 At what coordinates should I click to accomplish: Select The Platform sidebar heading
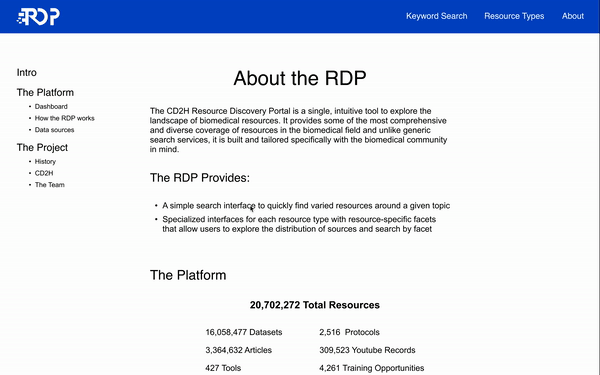pos(45,92)
